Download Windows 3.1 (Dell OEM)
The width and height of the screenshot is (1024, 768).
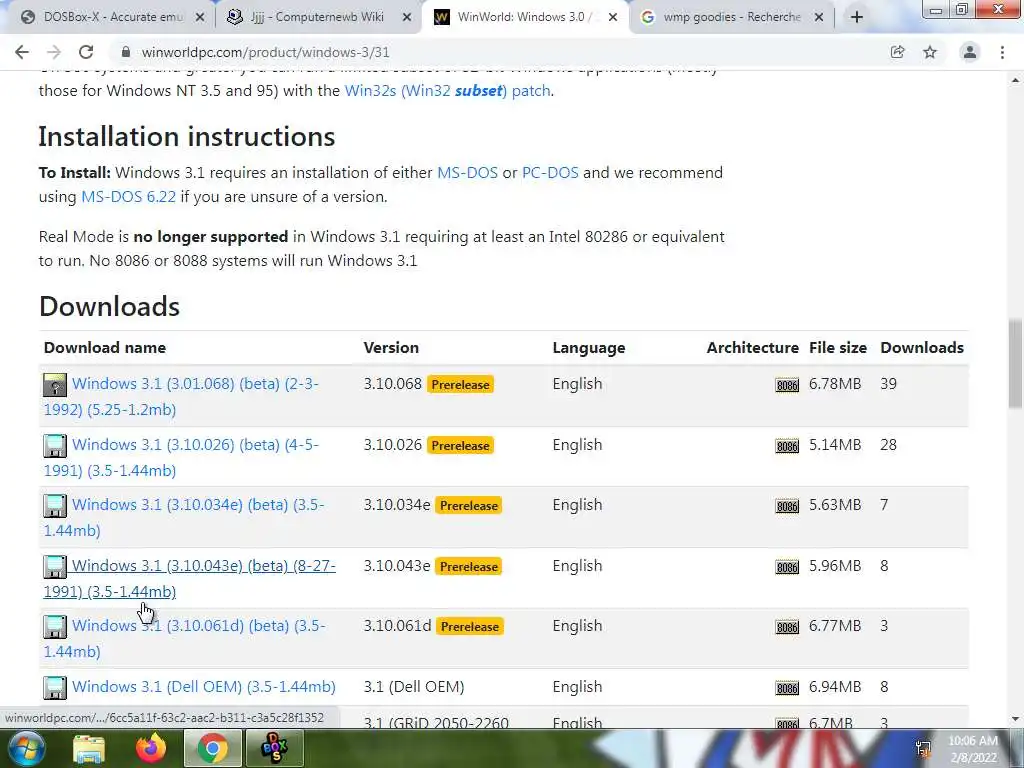coord(204,687)
